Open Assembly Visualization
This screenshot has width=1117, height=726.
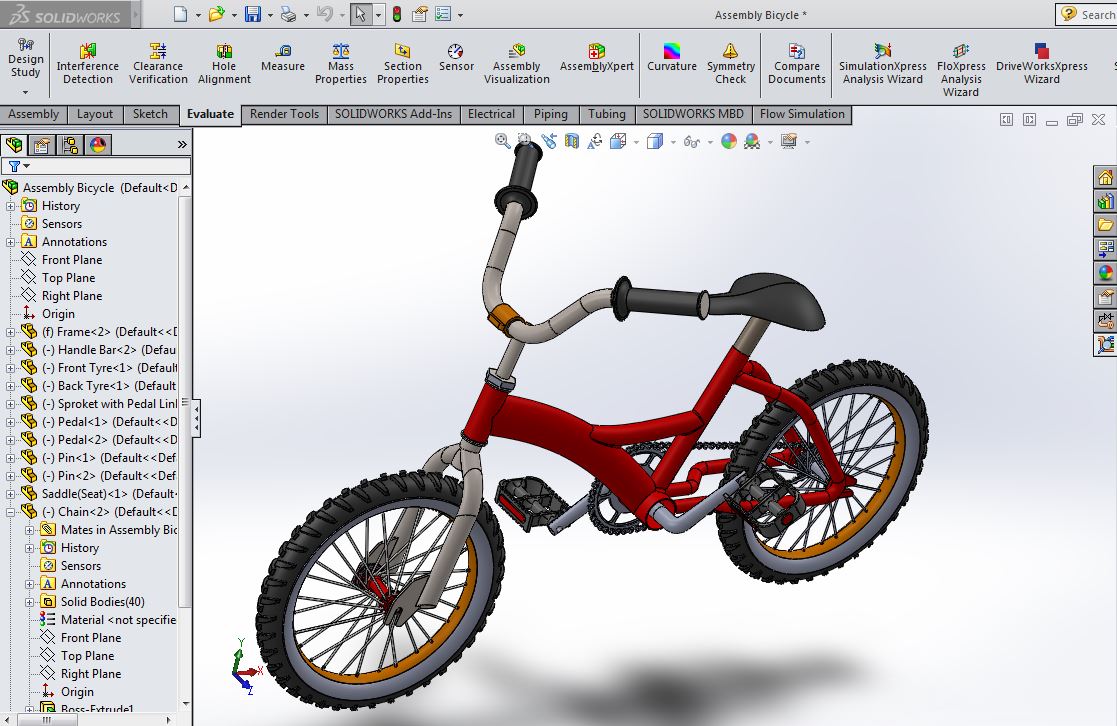[516, 63]
